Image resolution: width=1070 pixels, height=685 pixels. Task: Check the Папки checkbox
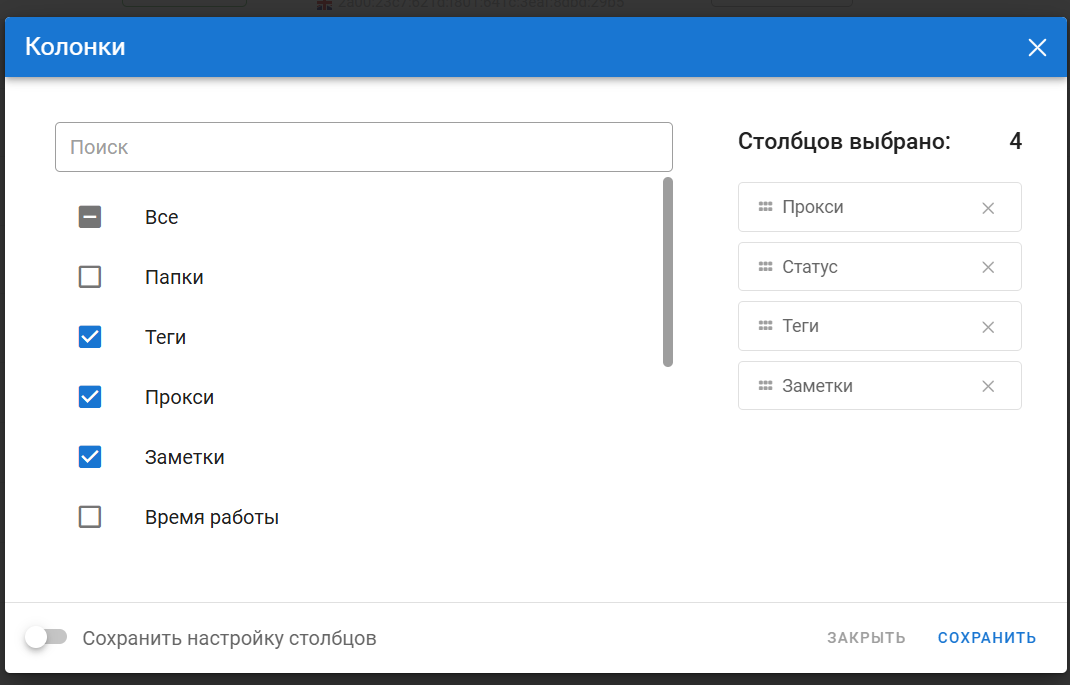[90, 277]
